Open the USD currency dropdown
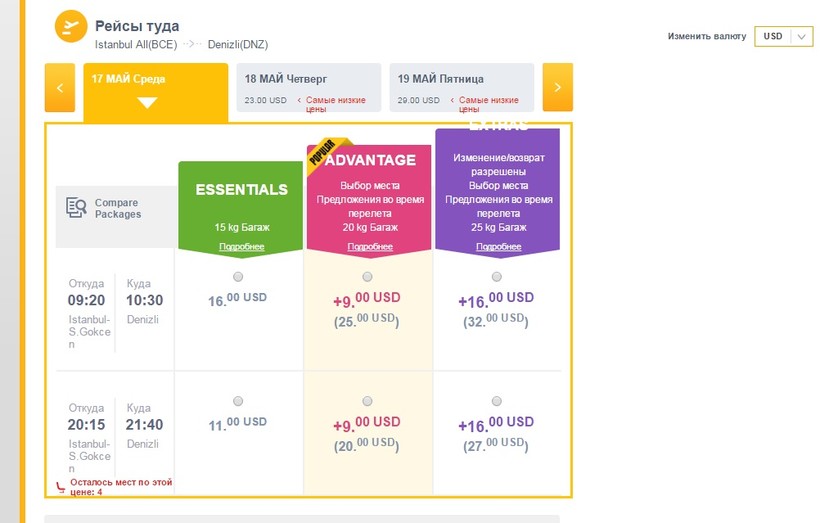The width and height of the screenshot is (820, 523). point(783,36)
